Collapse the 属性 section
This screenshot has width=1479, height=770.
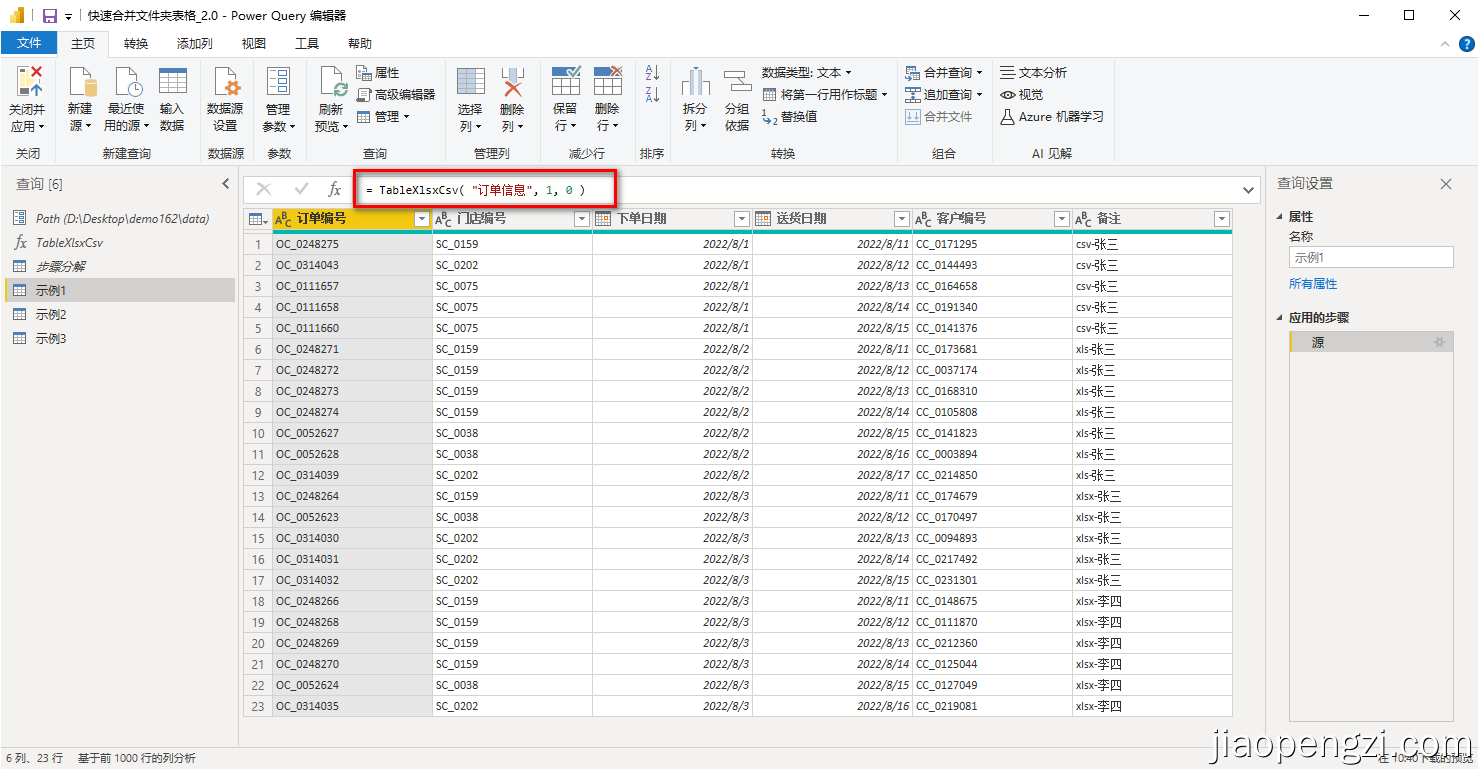tap(1281, 217)
